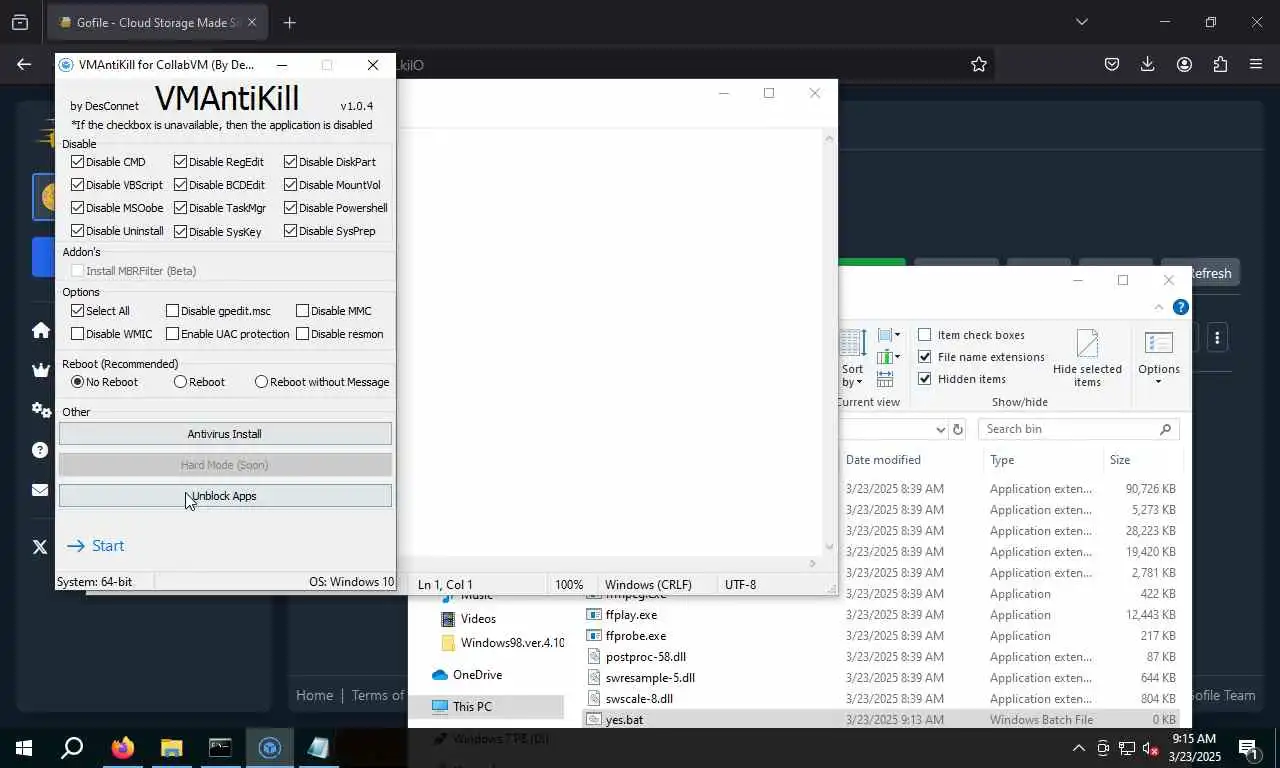
Task: Open the Explorer address history dropdown
Action: pos(940,429)
